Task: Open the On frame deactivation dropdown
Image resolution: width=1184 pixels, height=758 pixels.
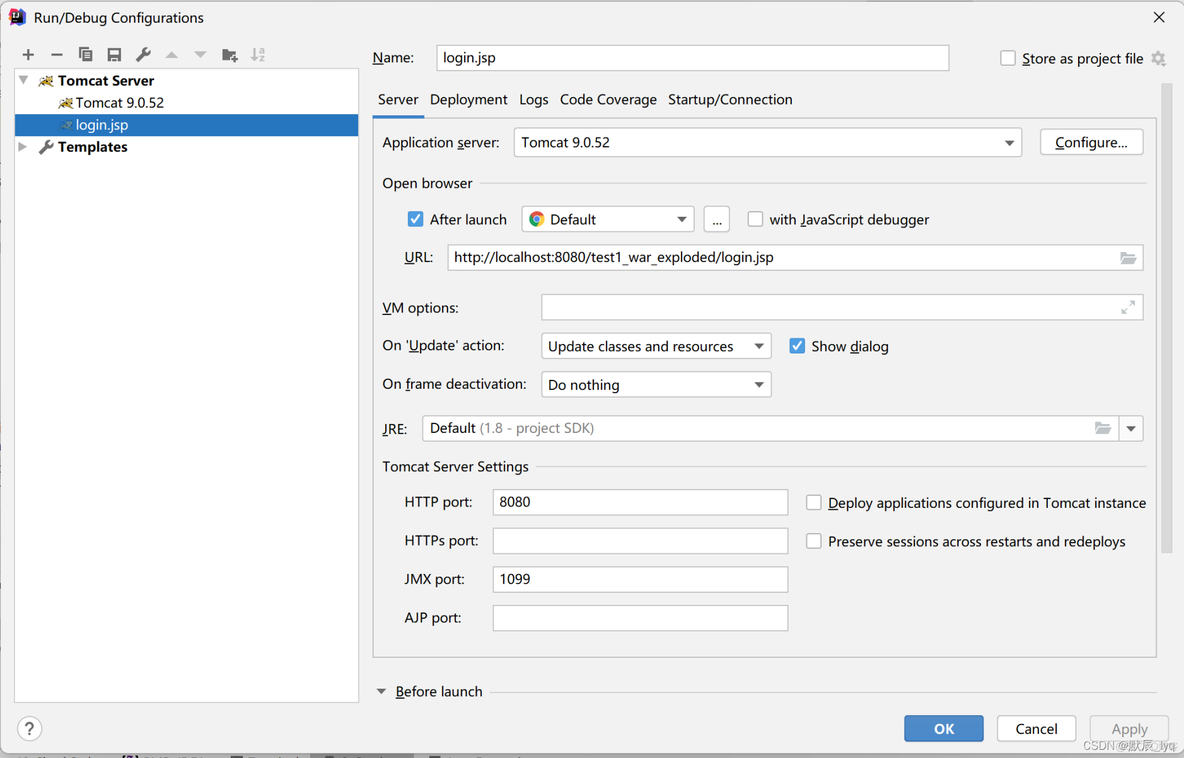Action: coord(656,384)
